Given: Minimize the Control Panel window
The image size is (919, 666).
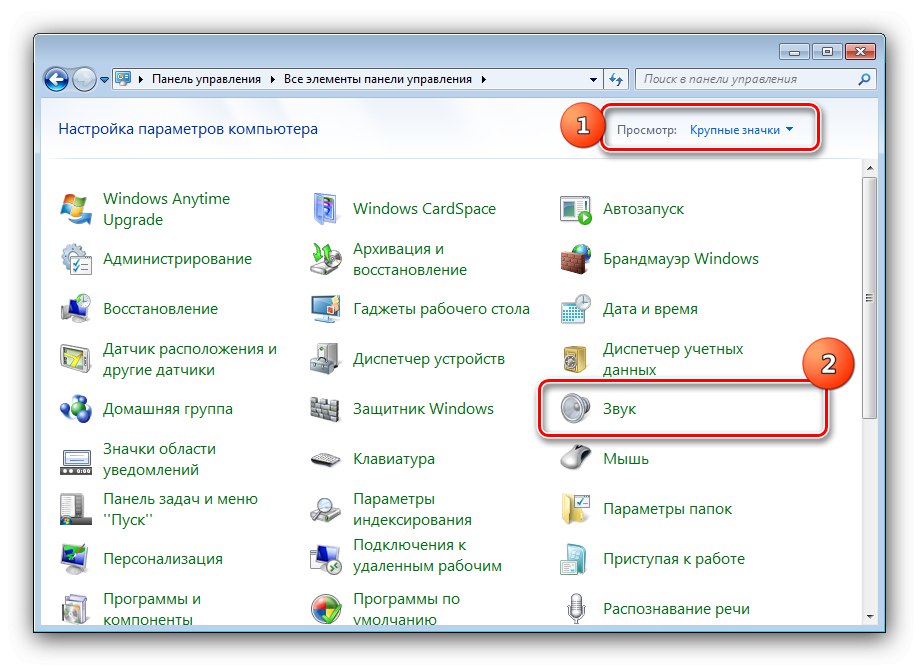Looking at the screenshot, I should 794,52.
